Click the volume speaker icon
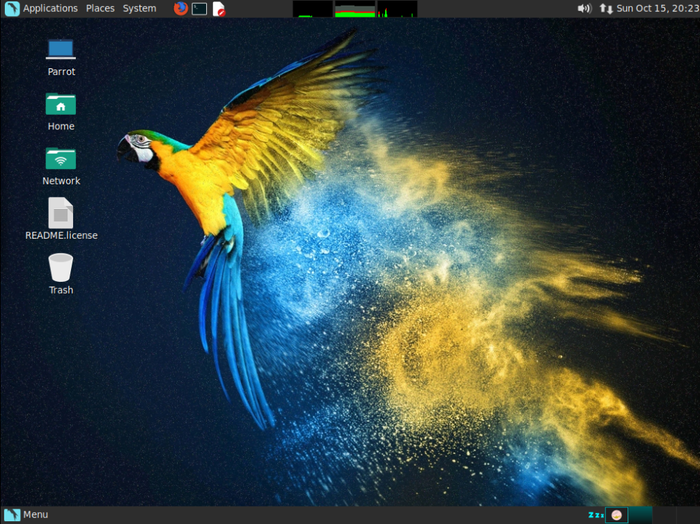The width and height of the screenshot is (700, 524). 584,8
